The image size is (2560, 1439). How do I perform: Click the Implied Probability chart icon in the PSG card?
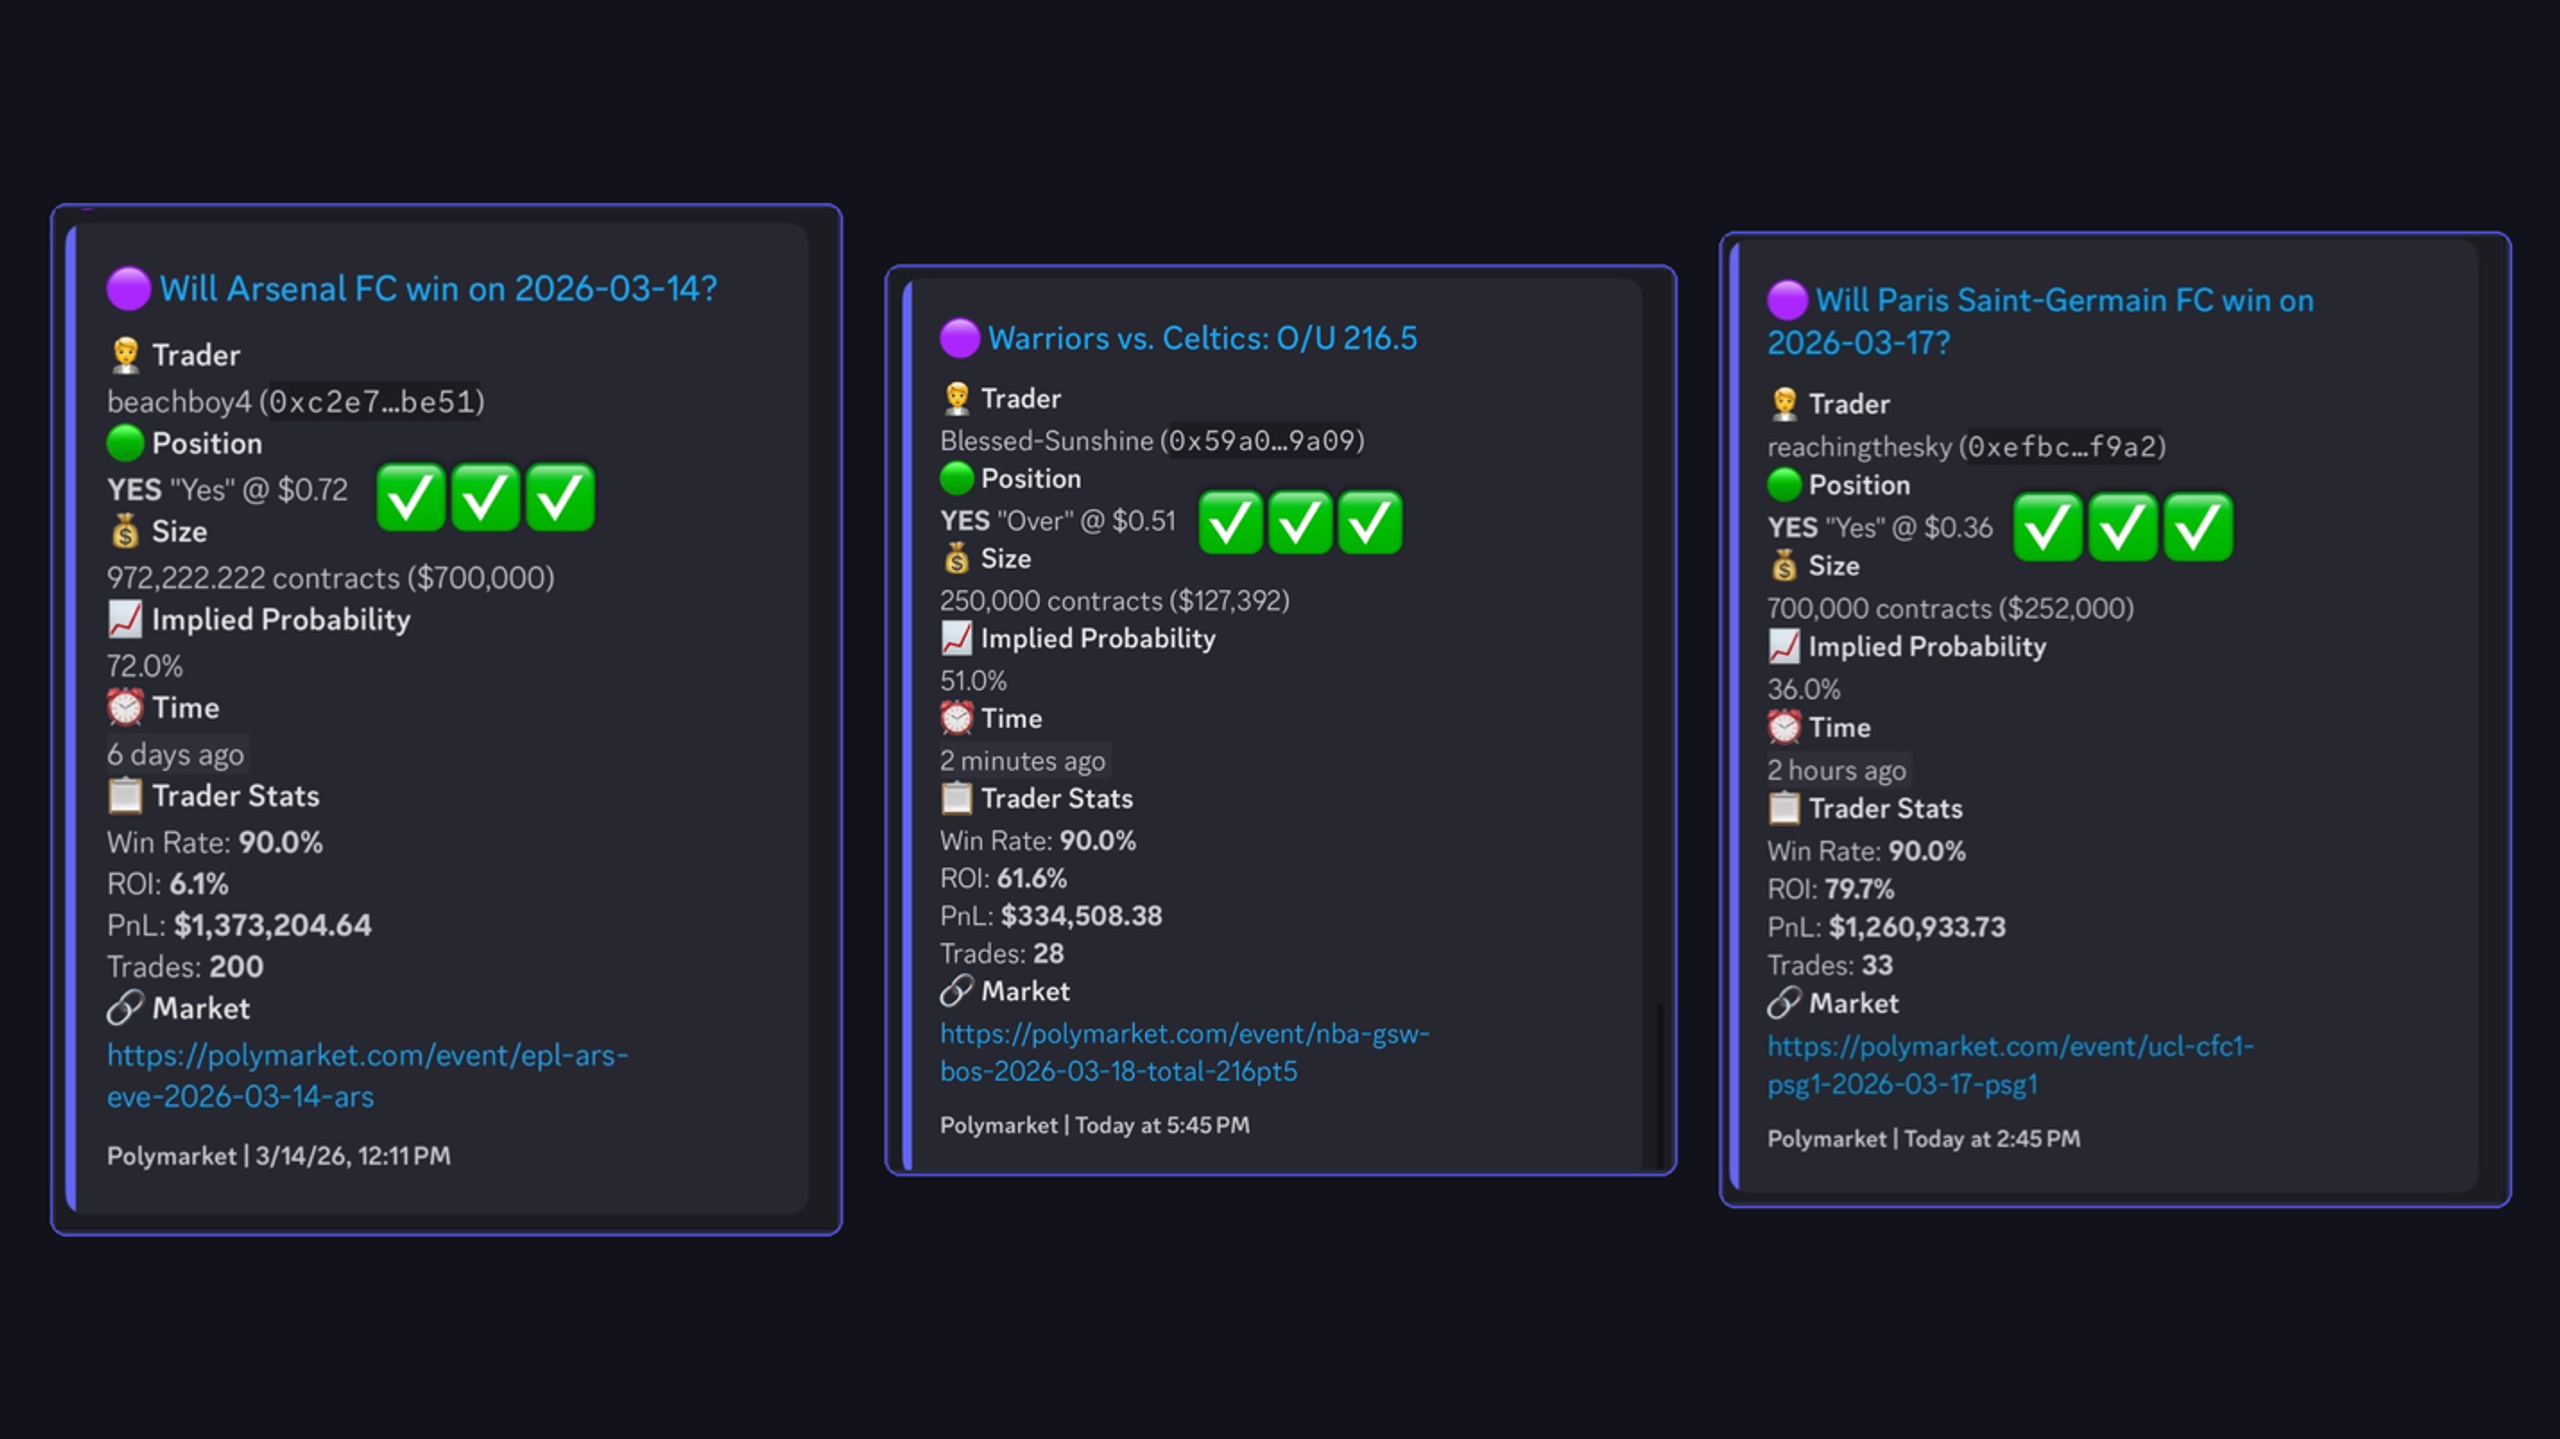click(1785, 647)
